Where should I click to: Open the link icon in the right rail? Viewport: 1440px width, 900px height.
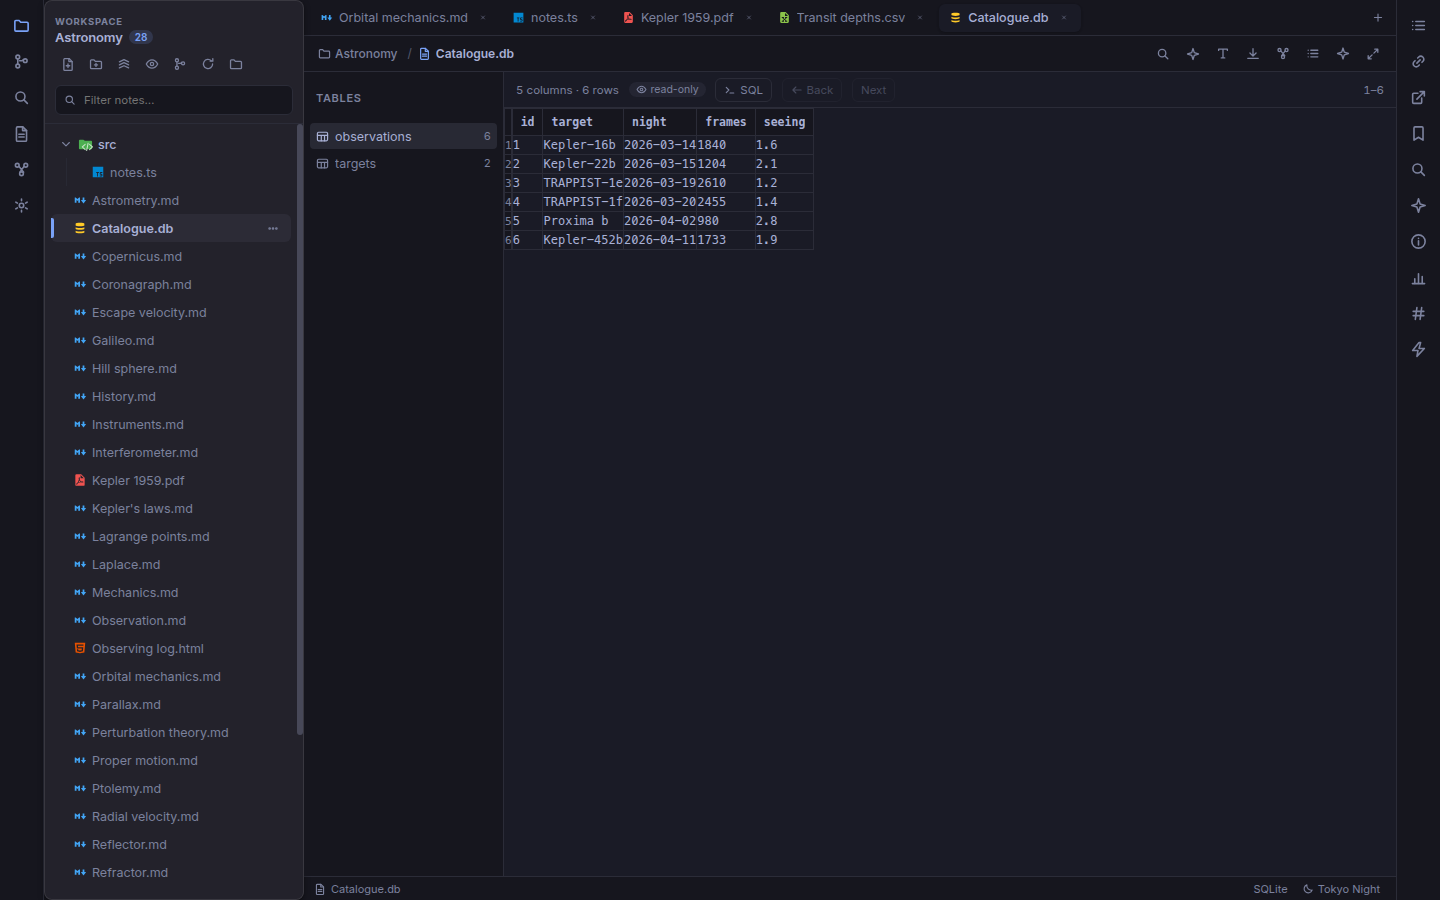pyautogui.click(x=1418, y=62)
